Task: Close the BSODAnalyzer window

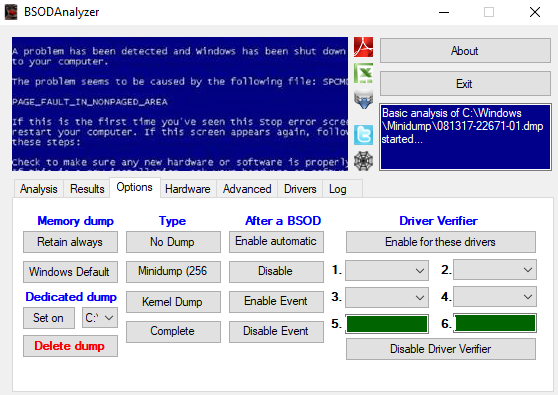Action: [535, 12]
